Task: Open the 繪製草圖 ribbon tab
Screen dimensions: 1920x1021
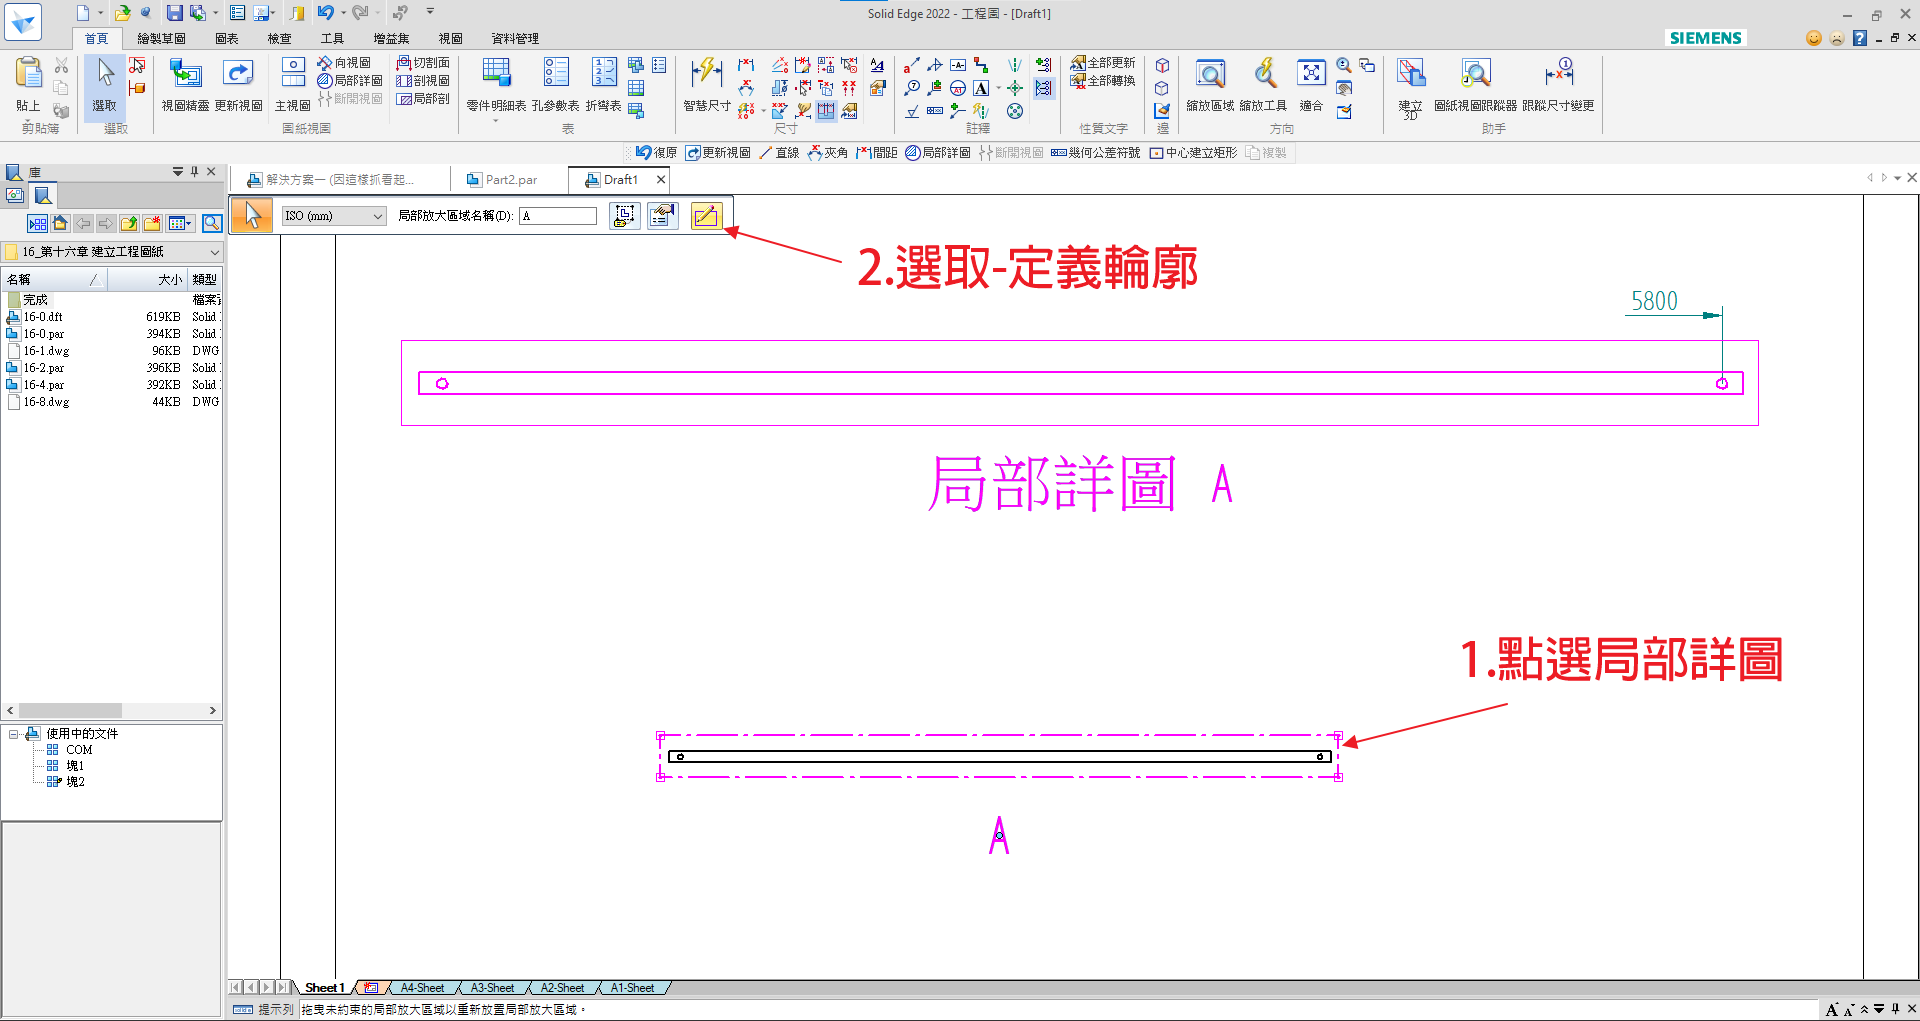Action: click(x=162, y=39)
